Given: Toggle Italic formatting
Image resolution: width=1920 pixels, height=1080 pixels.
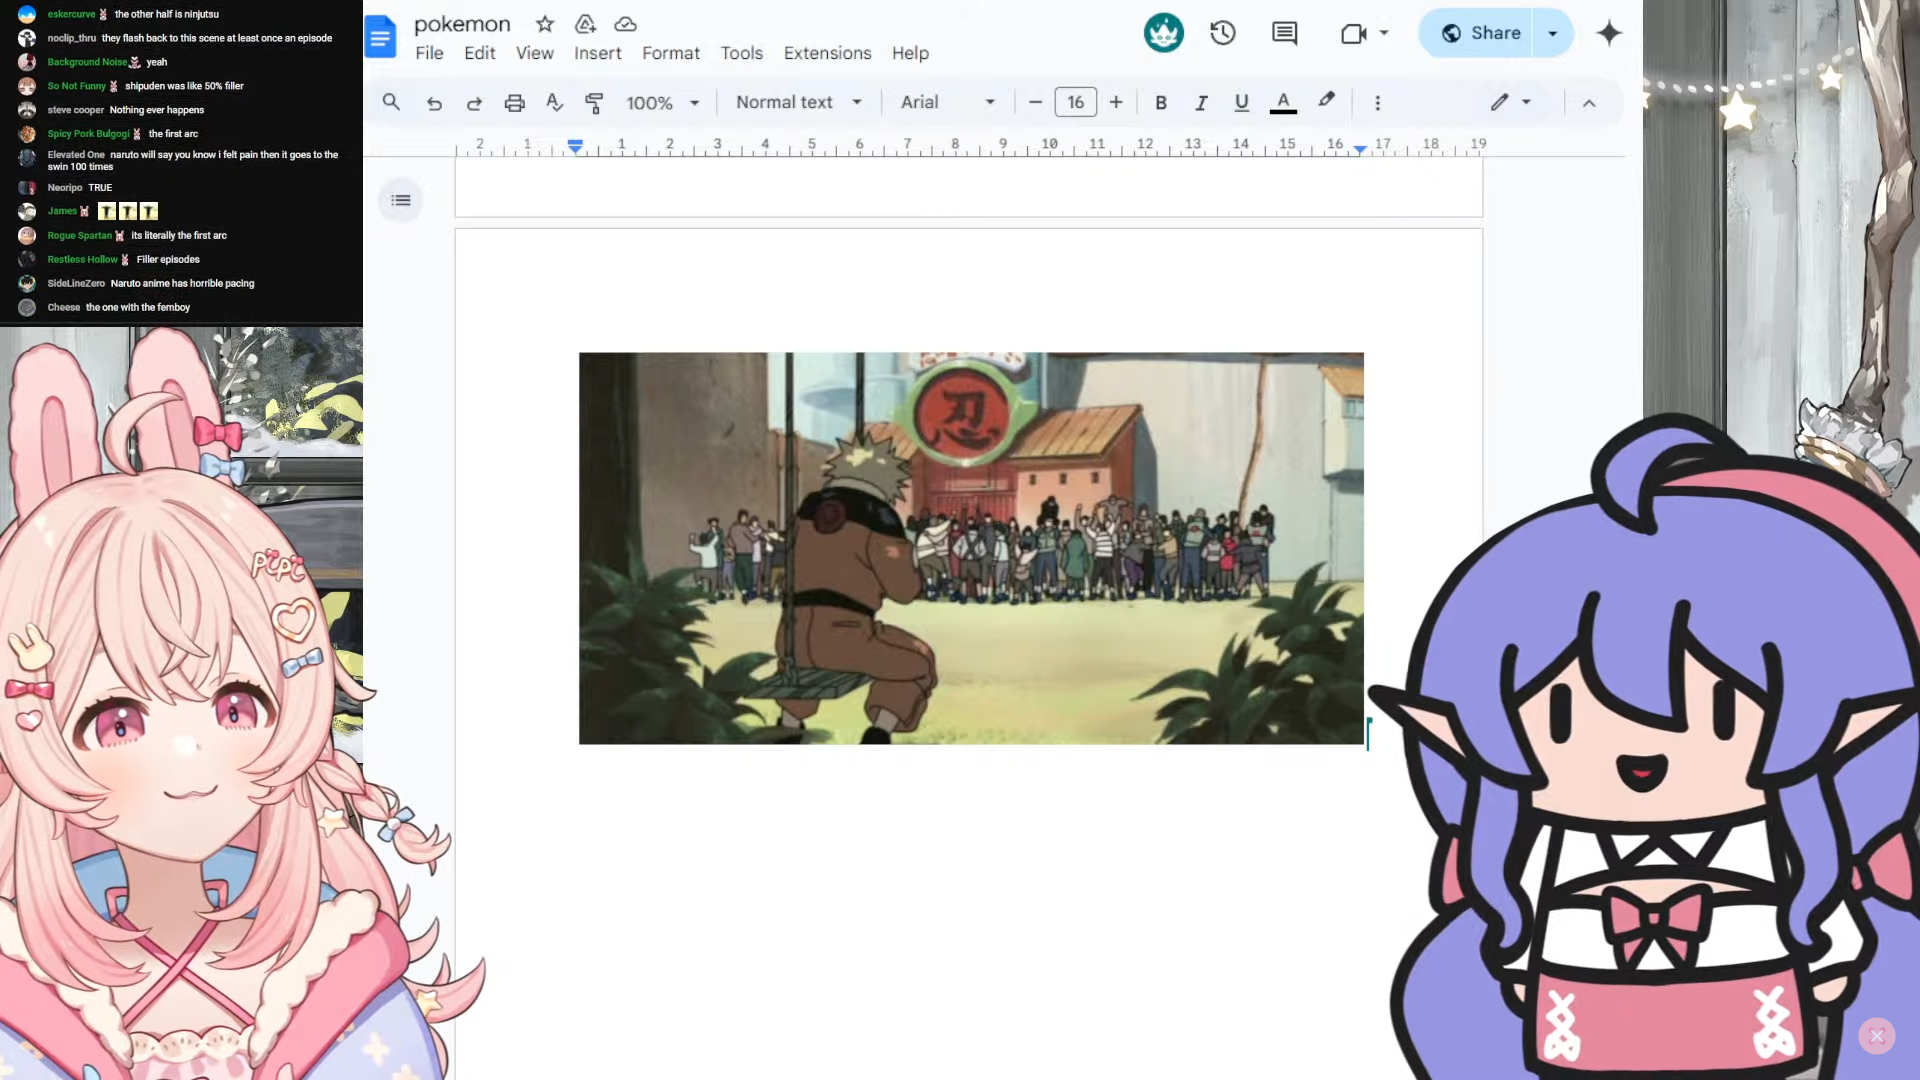Looking at the screenshot, I should (x=1201, y=103).
